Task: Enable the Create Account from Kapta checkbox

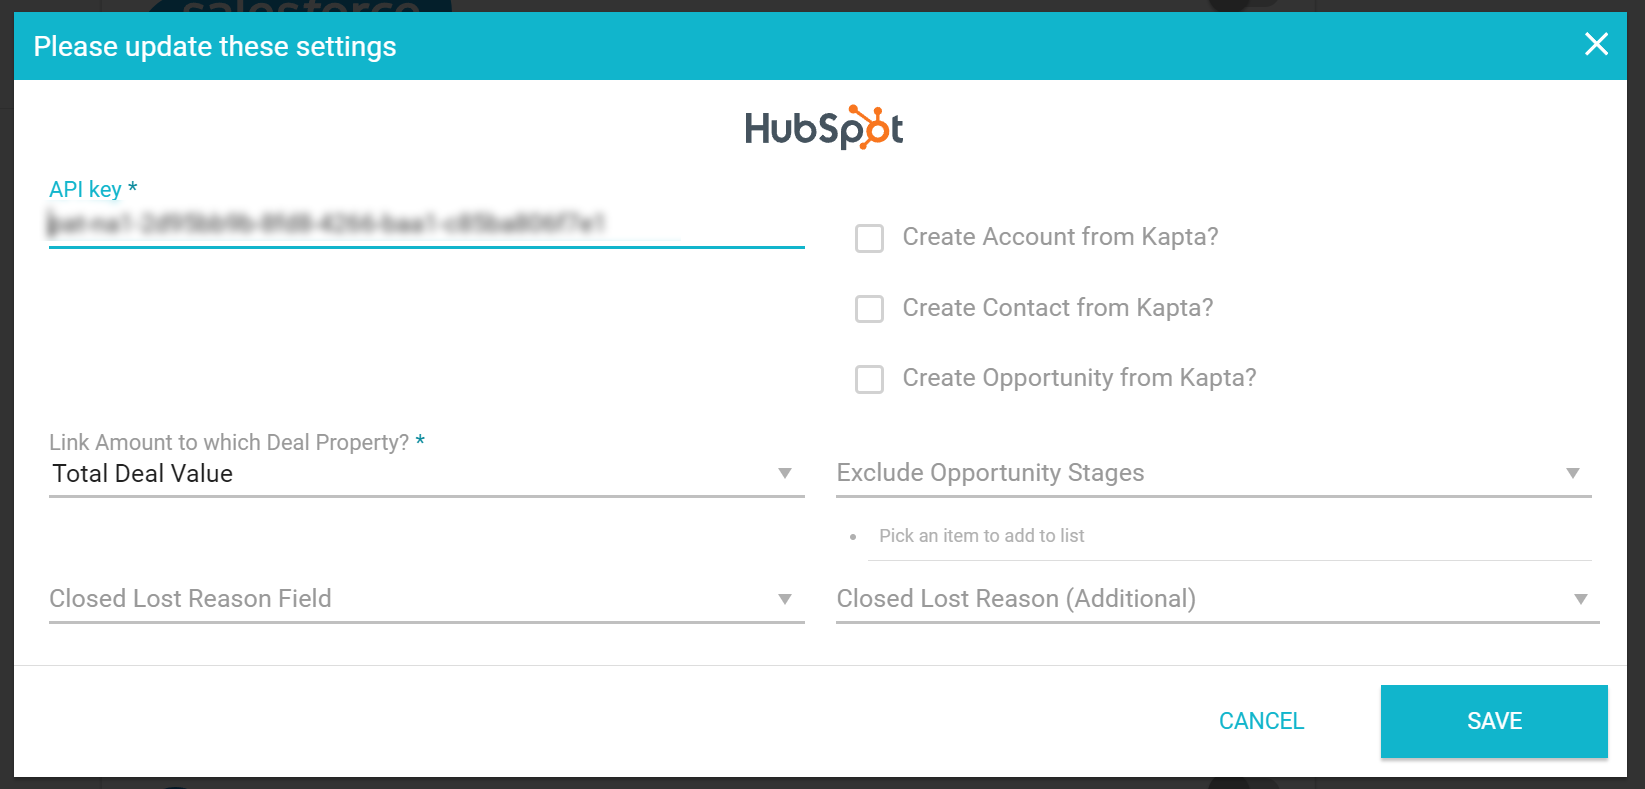Action: (869, 238)
